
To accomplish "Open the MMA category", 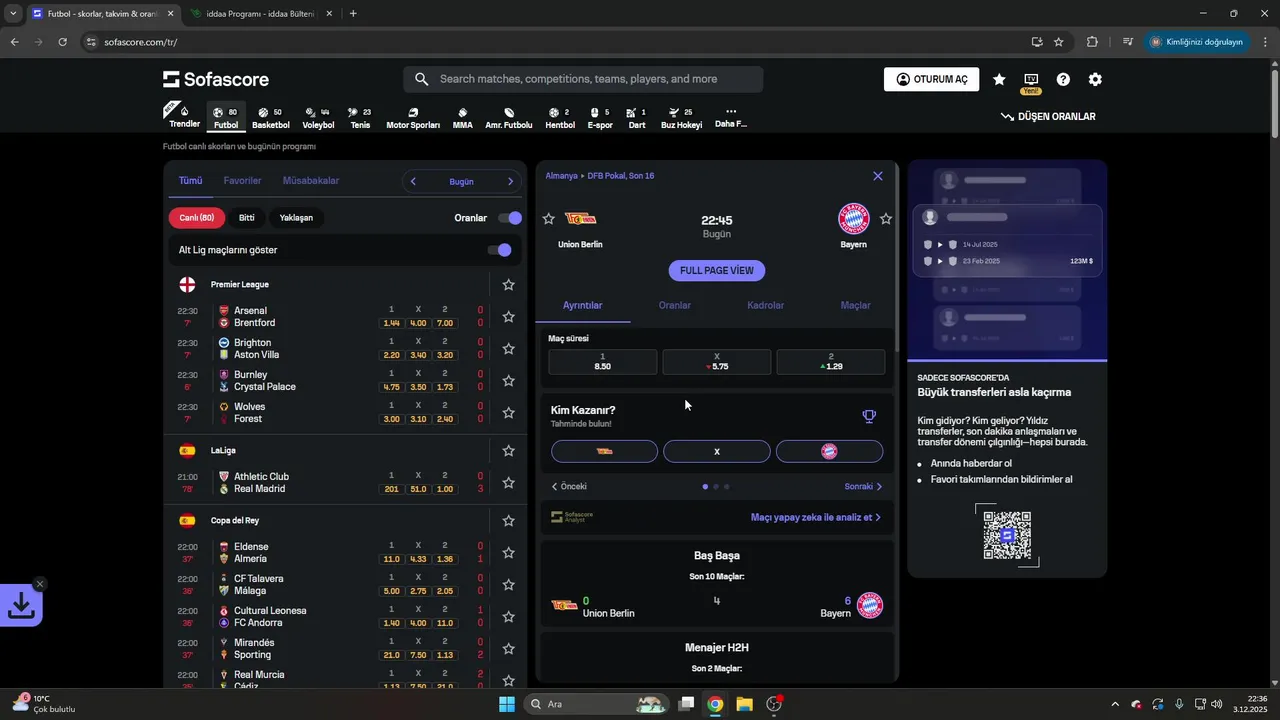I will point(463,118).
